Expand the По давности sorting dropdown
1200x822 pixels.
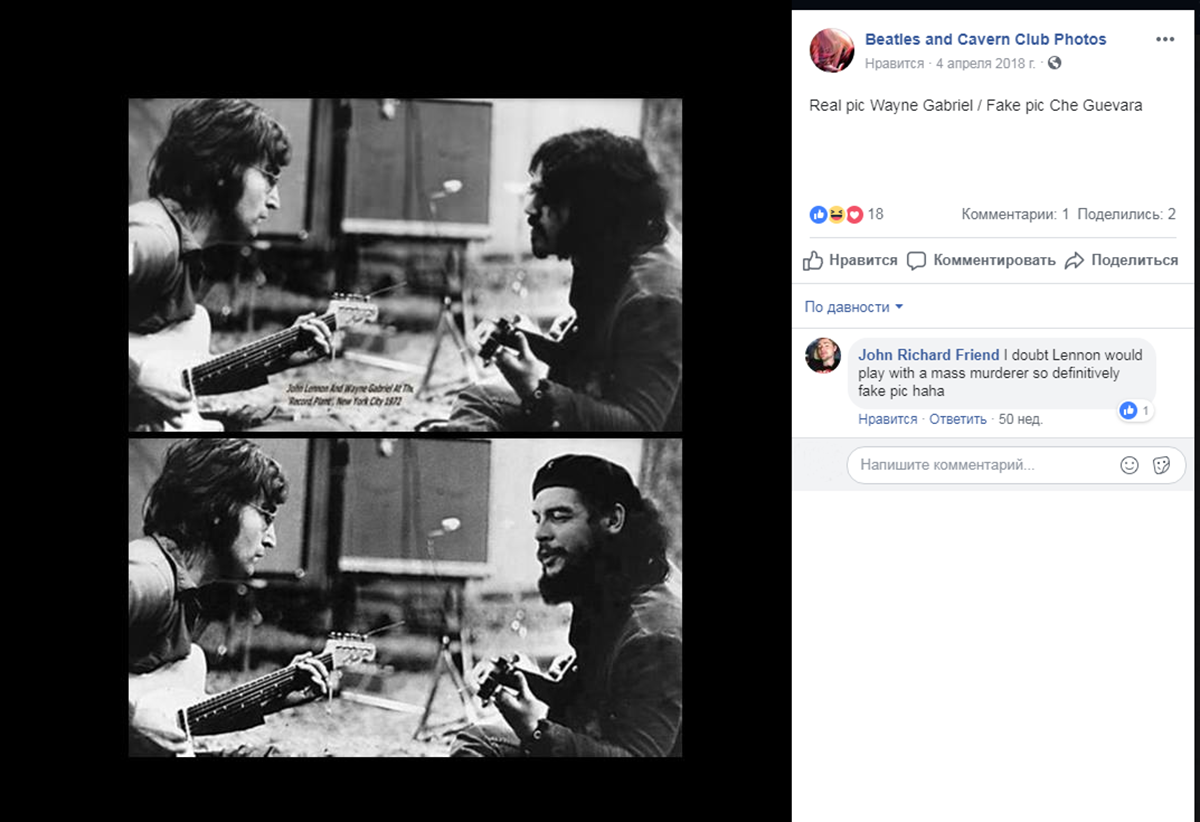pos(854,307)
